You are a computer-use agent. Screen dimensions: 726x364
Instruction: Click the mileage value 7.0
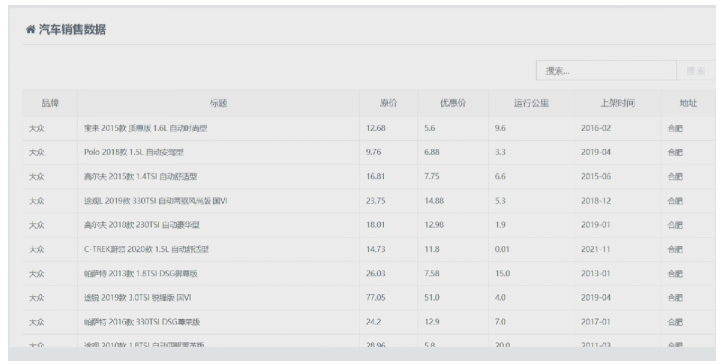tap(500, 322)
